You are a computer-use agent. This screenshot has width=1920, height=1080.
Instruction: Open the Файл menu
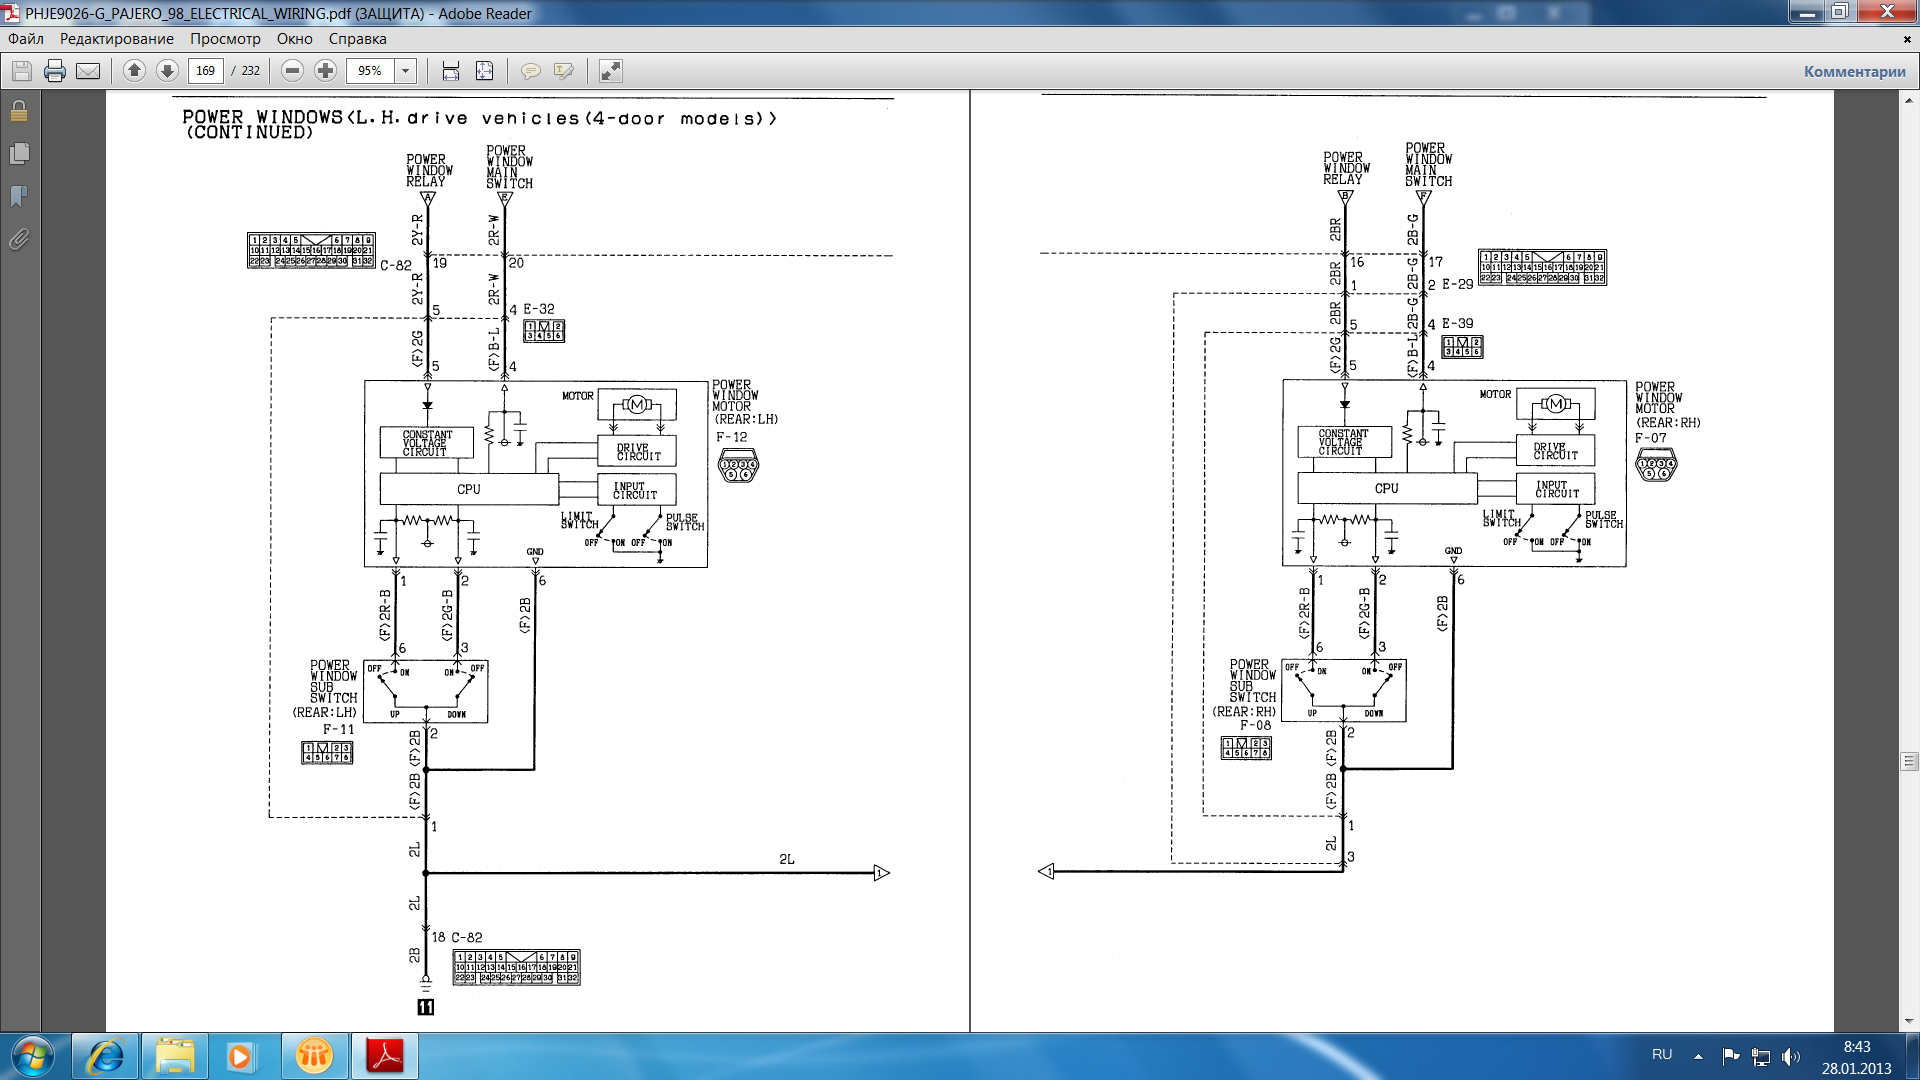click(x=26, y=39)
